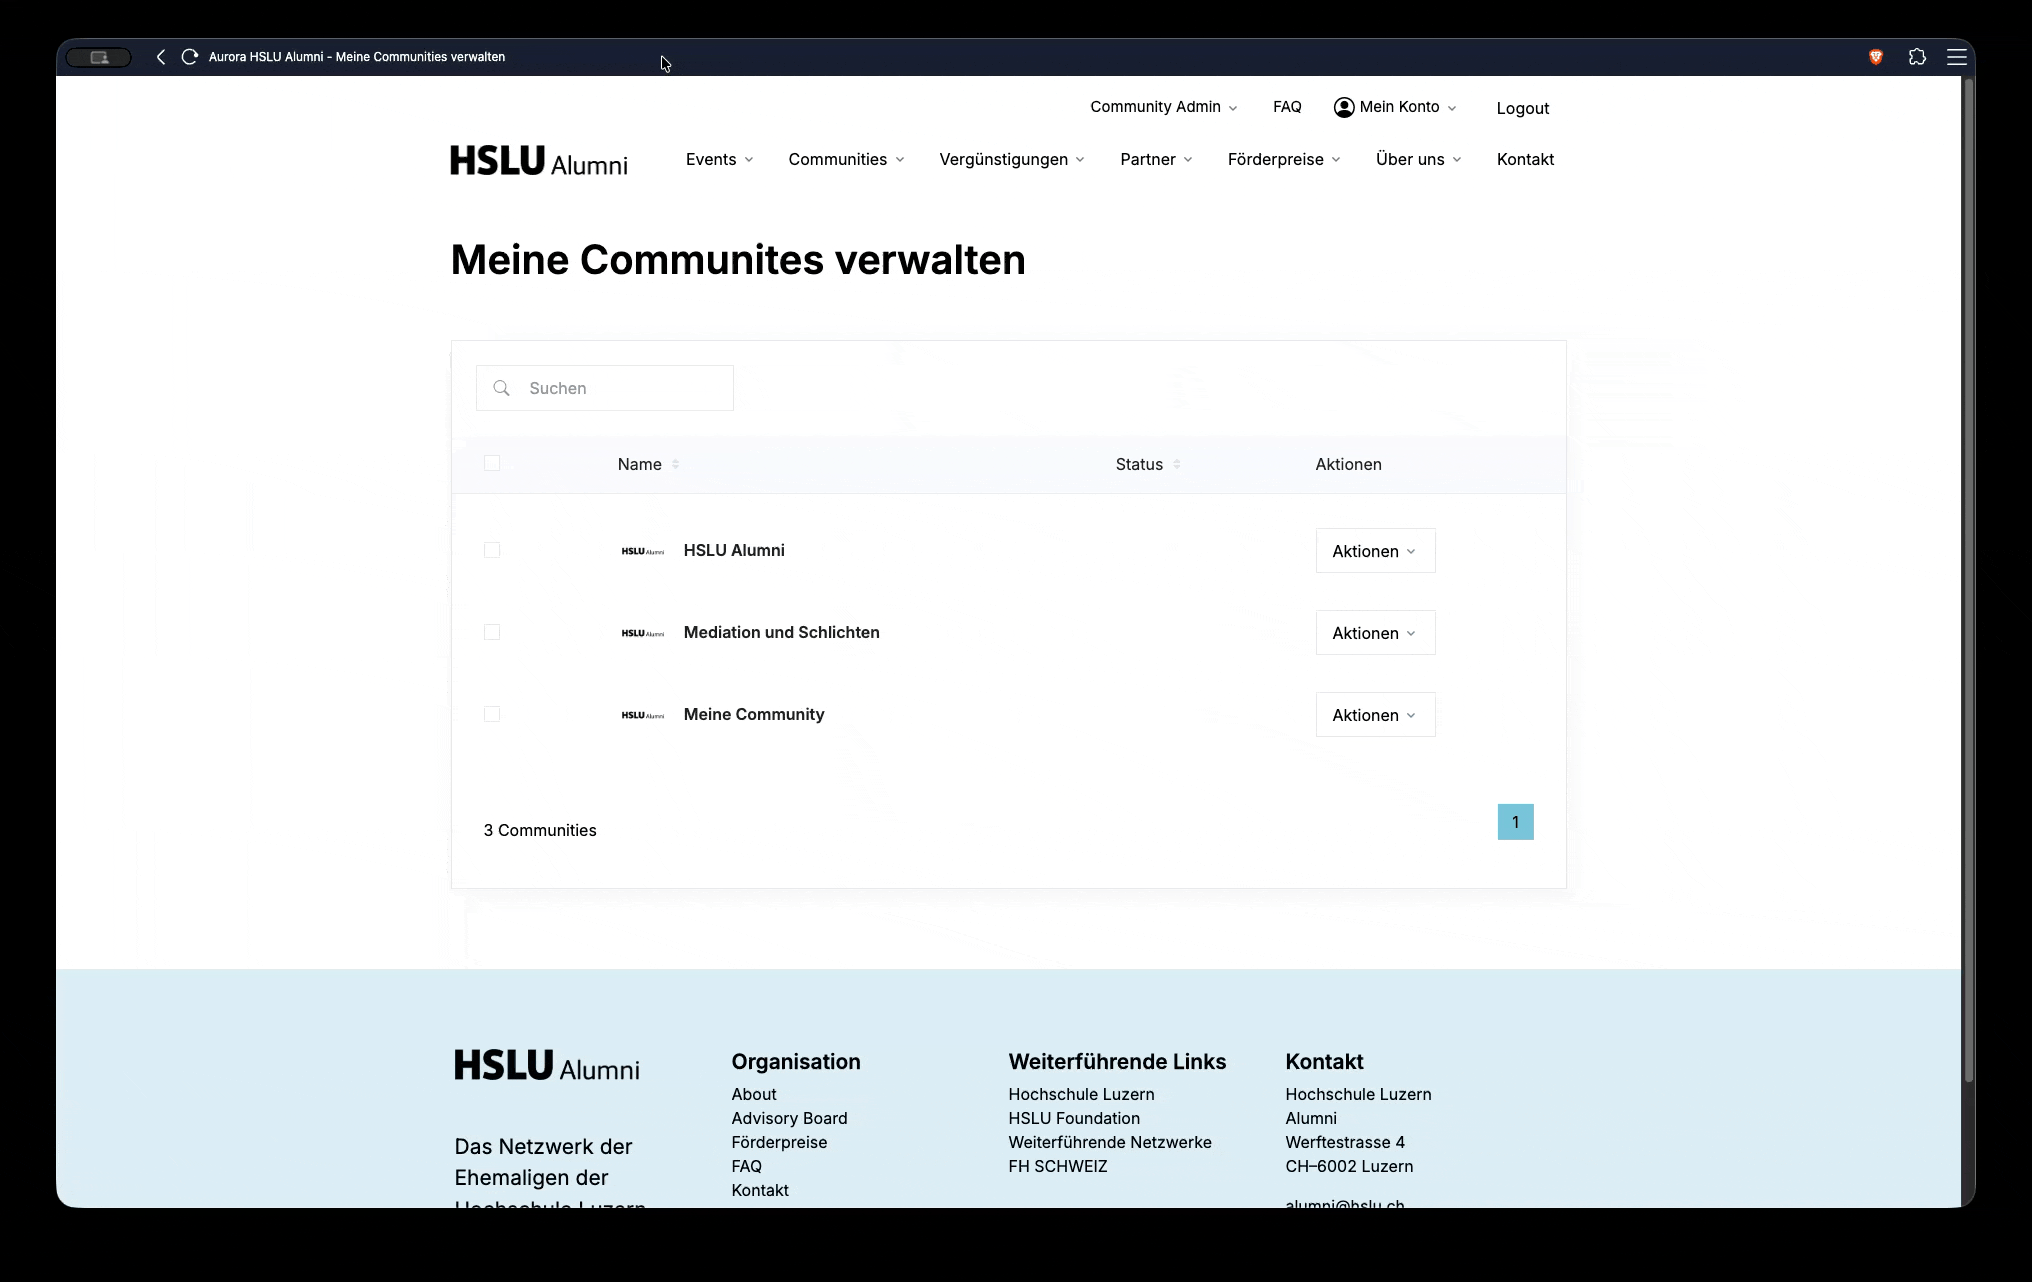The image size is (2032, 1282).
Task: Sort table by Name column arrows
Action: [x=675, y=464]
